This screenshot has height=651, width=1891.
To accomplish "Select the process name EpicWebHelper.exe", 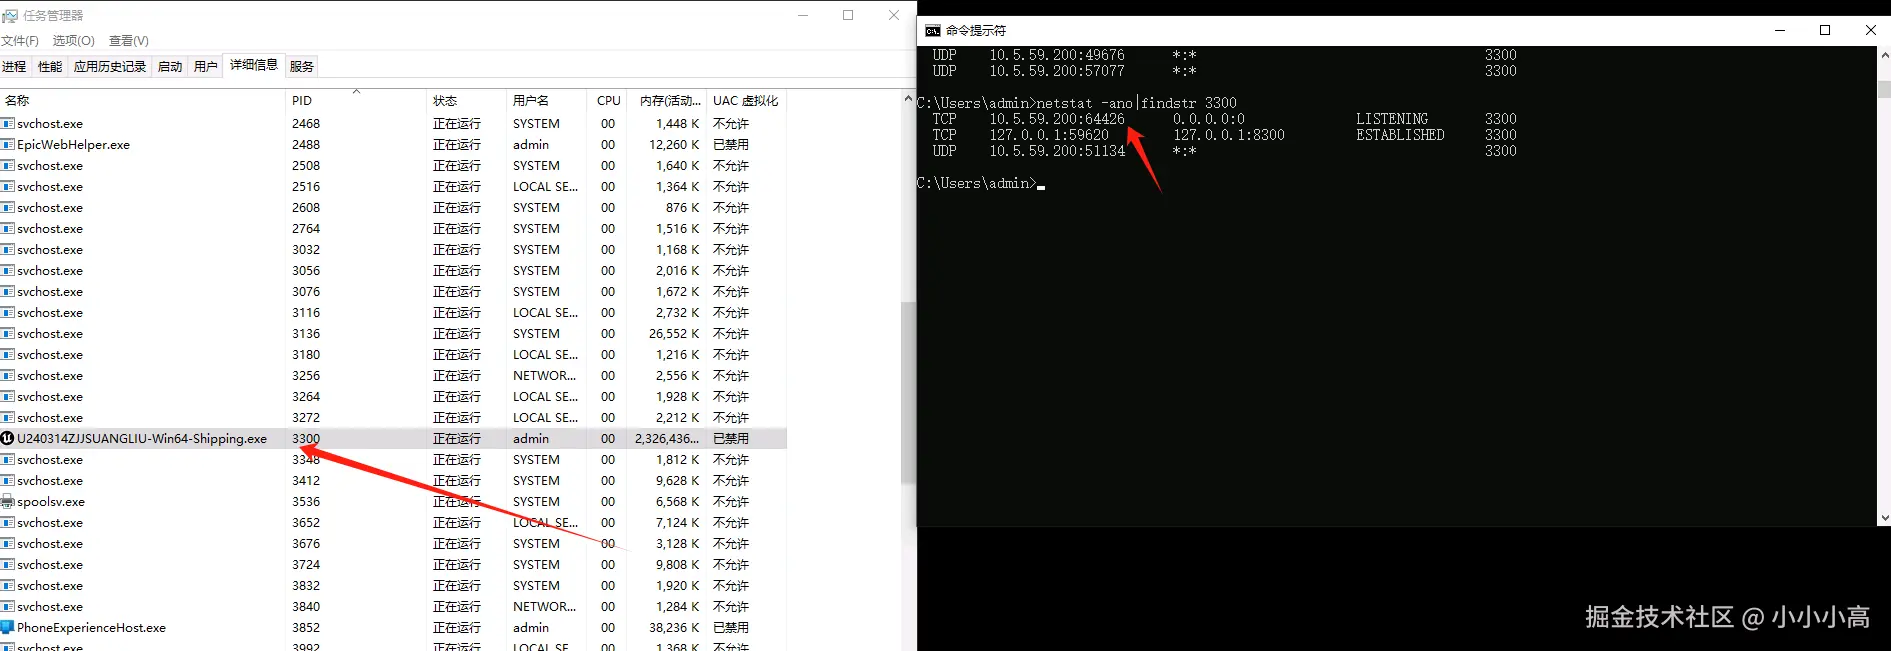I will [x=73, y=145].
